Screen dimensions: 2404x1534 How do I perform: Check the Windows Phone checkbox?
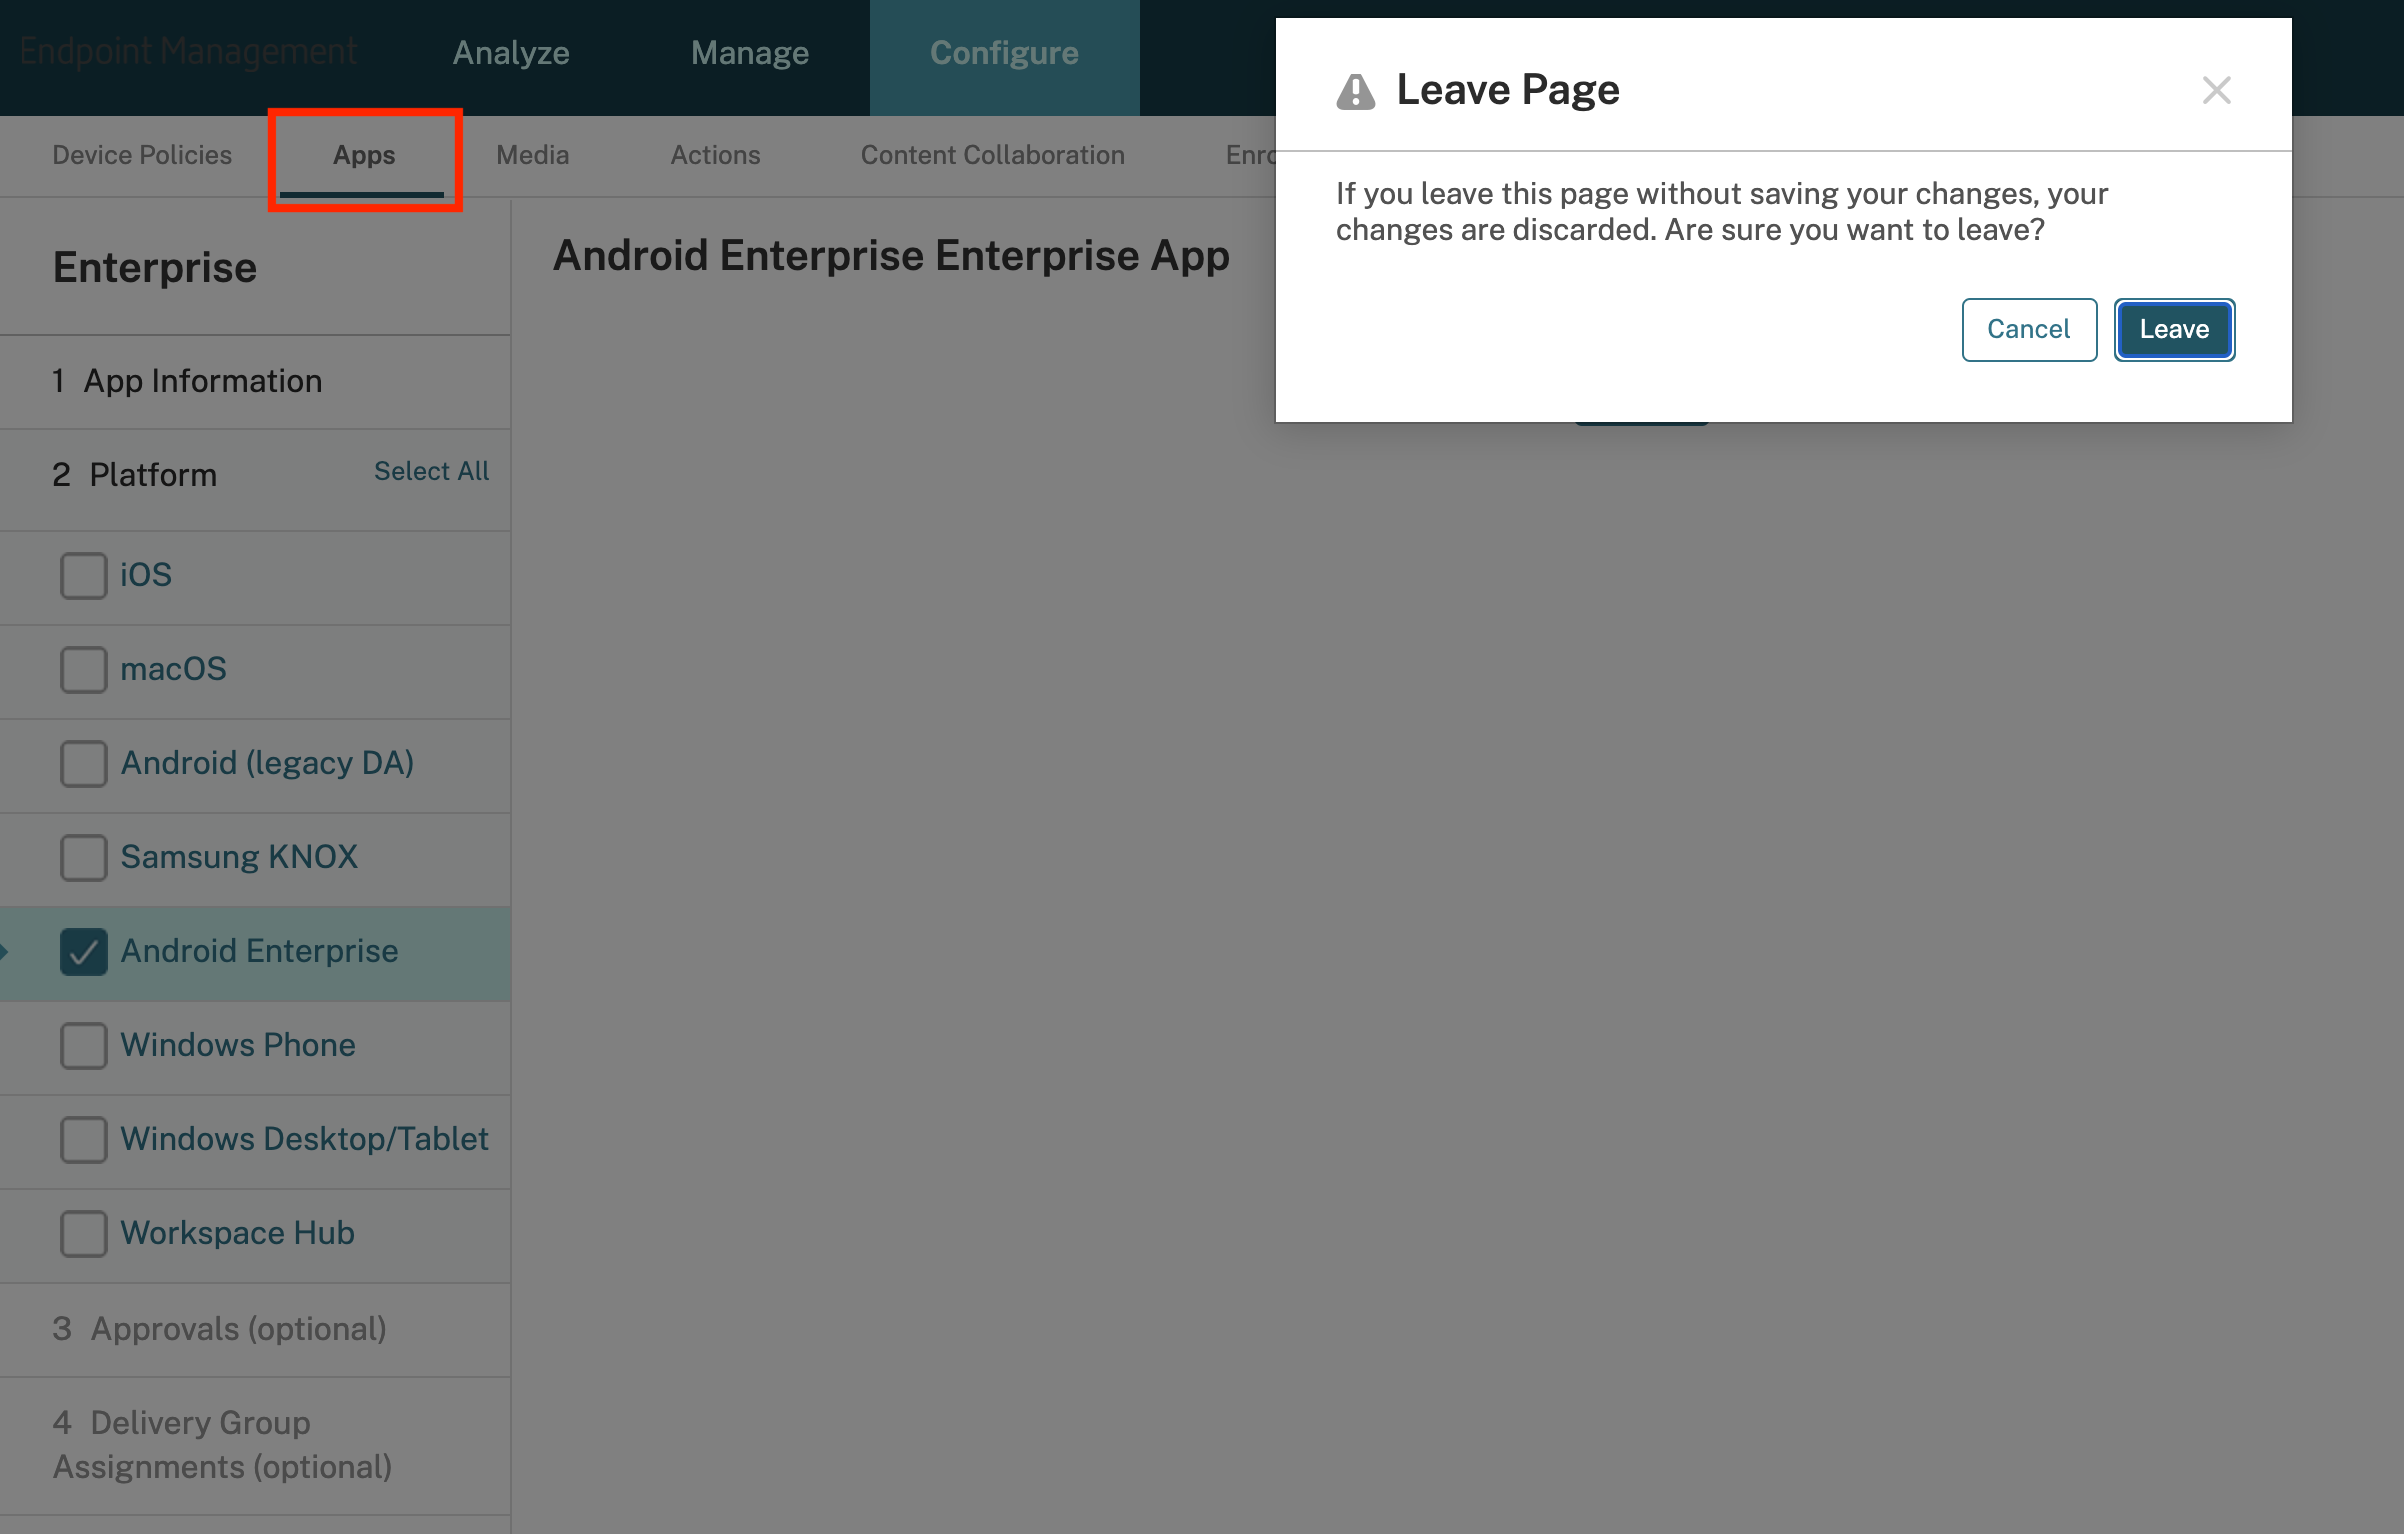coord(84,1046)
